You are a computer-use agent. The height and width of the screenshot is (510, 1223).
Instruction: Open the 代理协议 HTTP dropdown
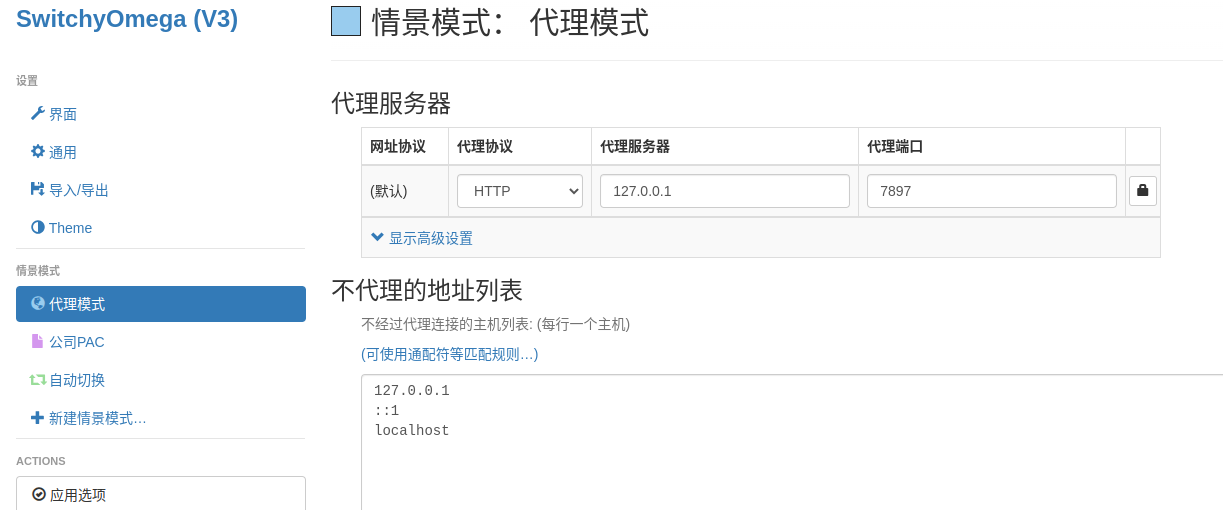(520, 191)
